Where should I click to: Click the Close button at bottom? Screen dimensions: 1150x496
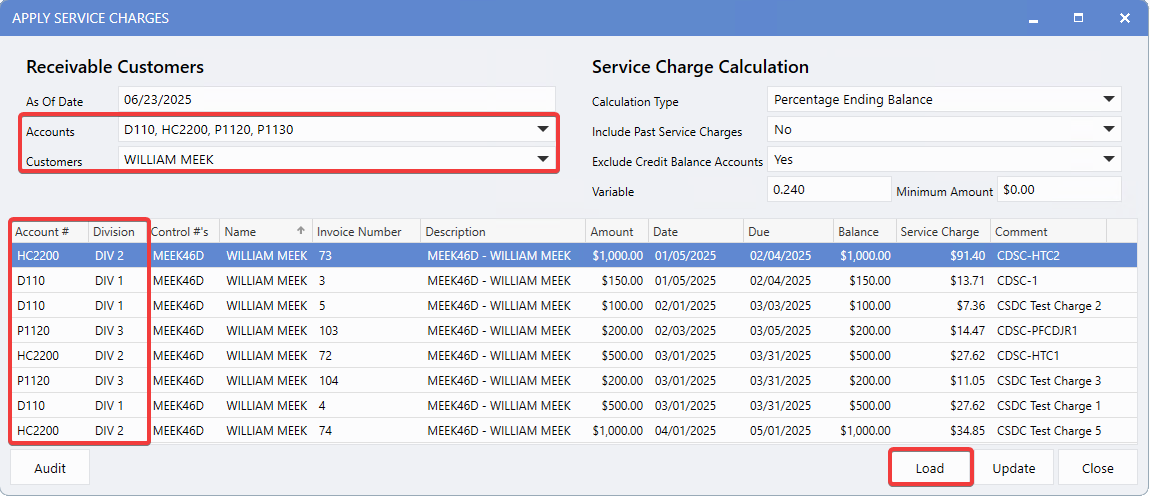coord(1097,468)
